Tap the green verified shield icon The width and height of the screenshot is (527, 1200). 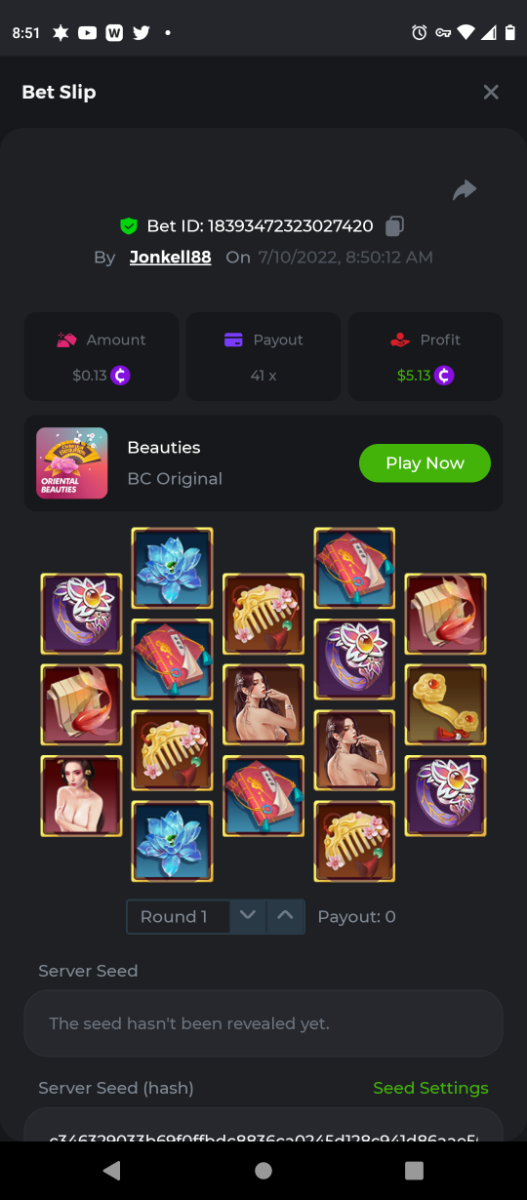(128, 226)
